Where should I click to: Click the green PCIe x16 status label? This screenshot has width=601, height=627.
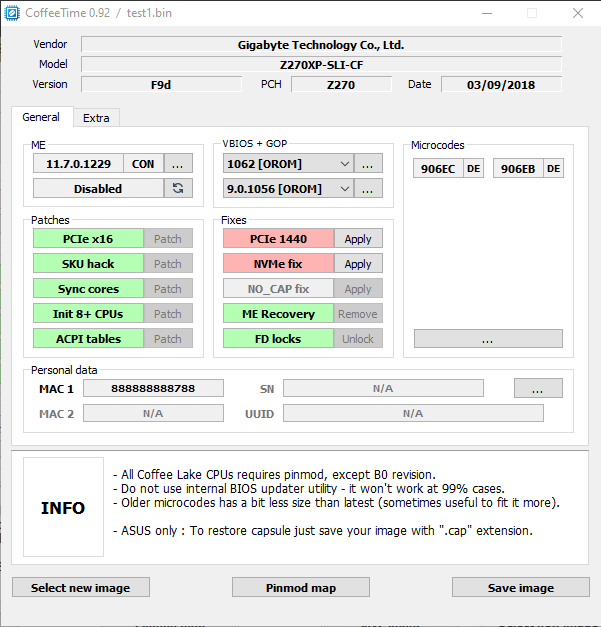[88, 239]
